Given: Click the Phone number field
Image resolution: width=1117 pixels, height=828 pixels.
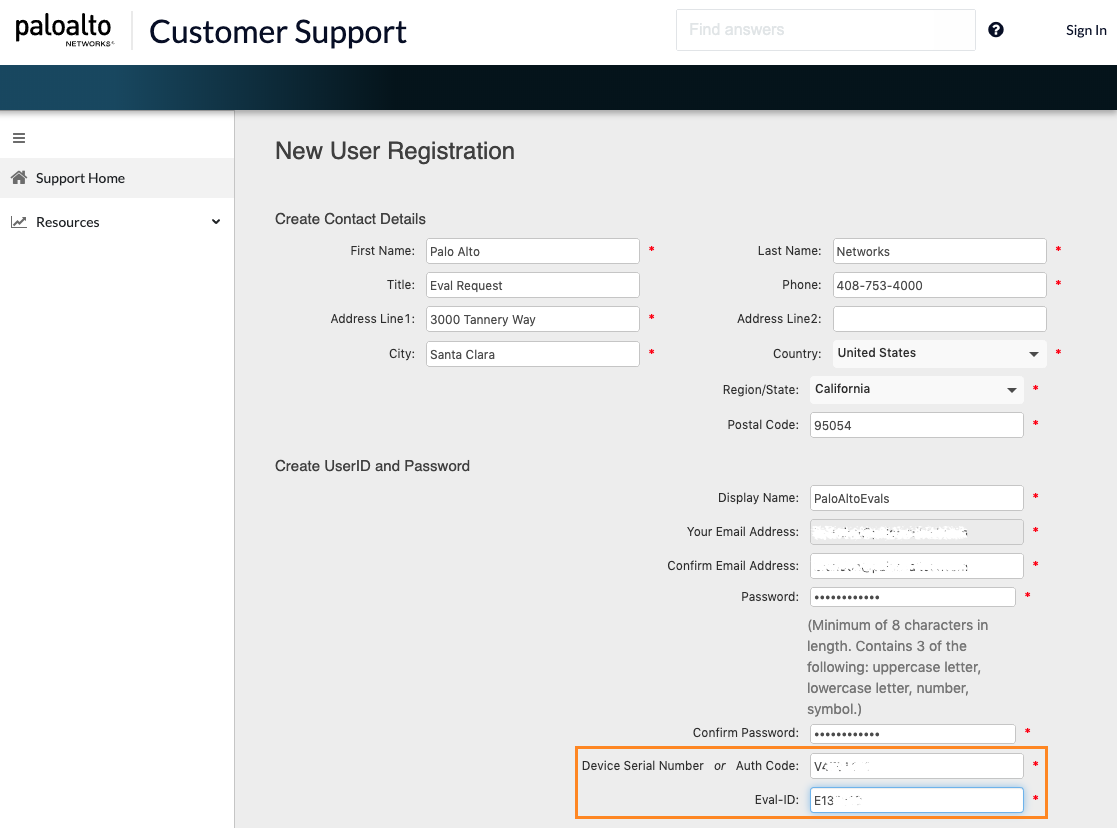Looking at the screenshot, I should pyautogui.click(x=938, y=285).
